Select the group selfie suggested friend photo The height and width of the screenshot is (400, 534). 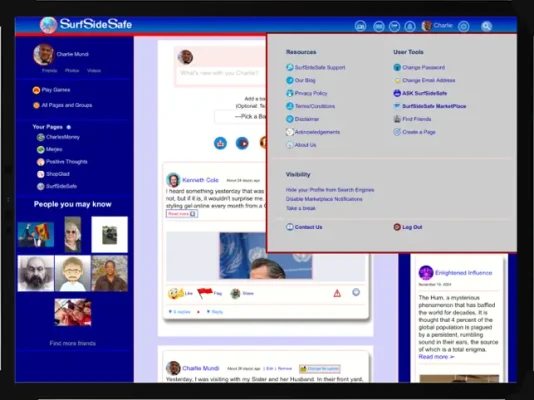pyautogui.click(x=73, y=312)
